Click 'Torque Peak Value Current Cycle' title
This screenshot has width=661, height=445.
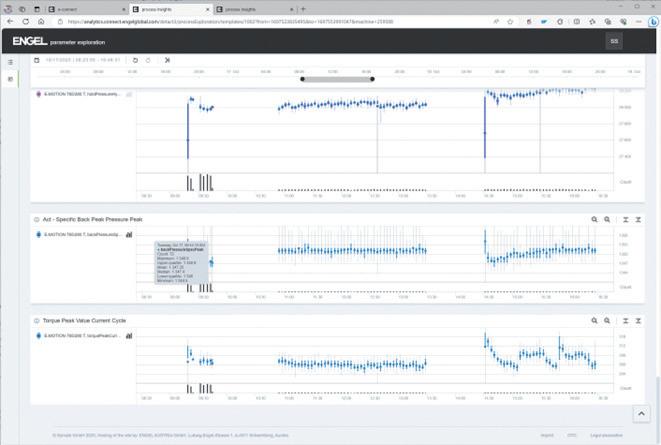tap(84, 321)
